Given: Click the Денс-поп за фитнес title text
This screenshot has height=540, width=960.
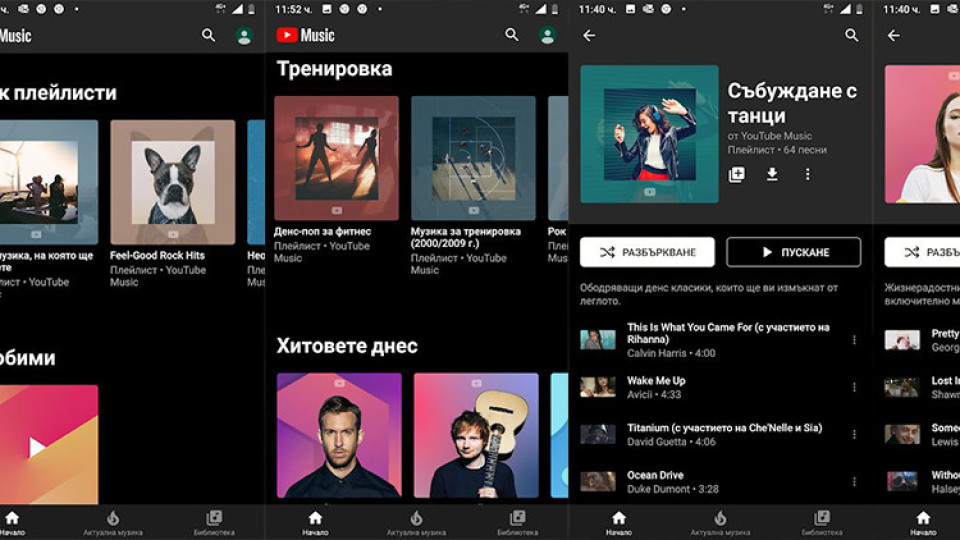Looking at the screenshot, I should (323, 231).
